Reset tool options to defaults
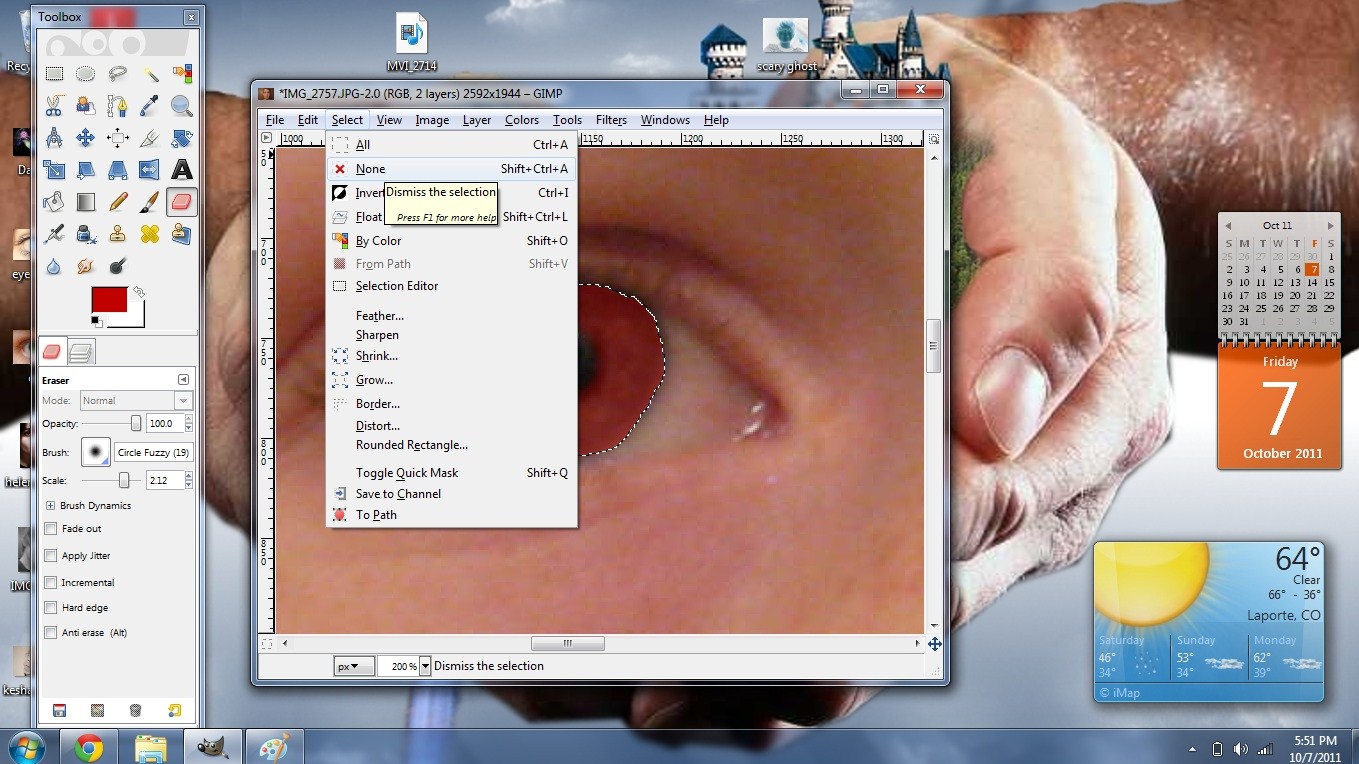 (175, 711)
